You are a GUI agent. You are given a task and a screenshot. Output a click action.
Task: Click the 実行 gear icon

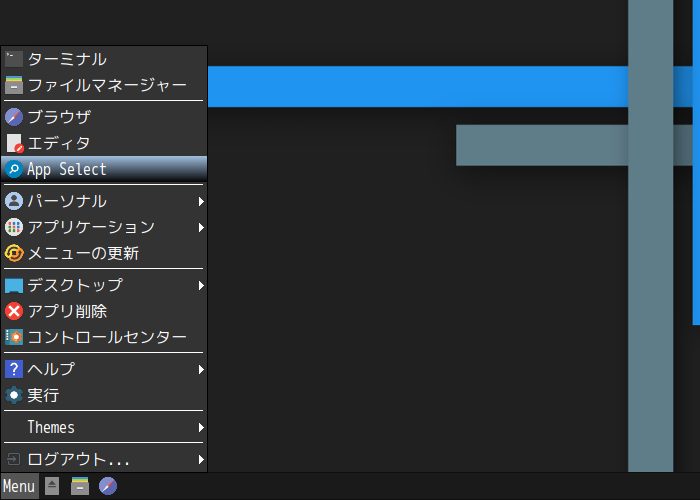tap(14, 395)
